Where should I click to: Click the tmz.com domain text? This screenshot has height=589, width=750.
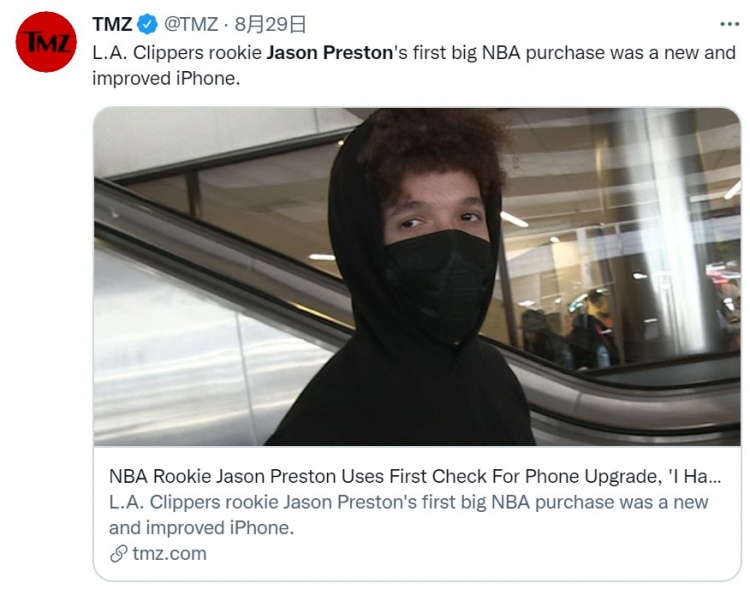pyautogui.click(x=169, y=554)
